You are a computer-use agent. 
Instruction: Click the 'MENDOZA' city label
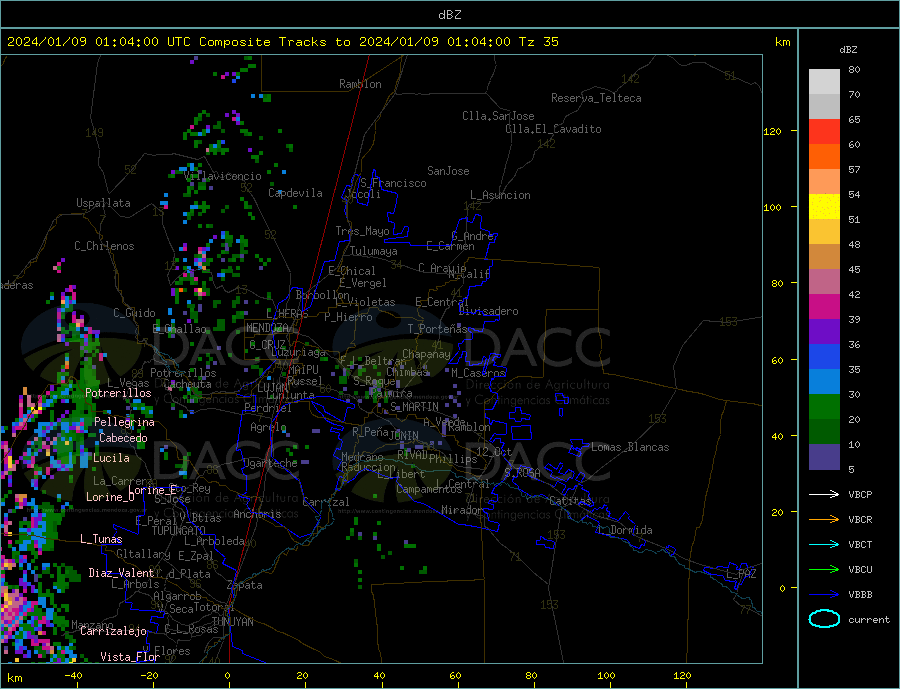[267, 328]
